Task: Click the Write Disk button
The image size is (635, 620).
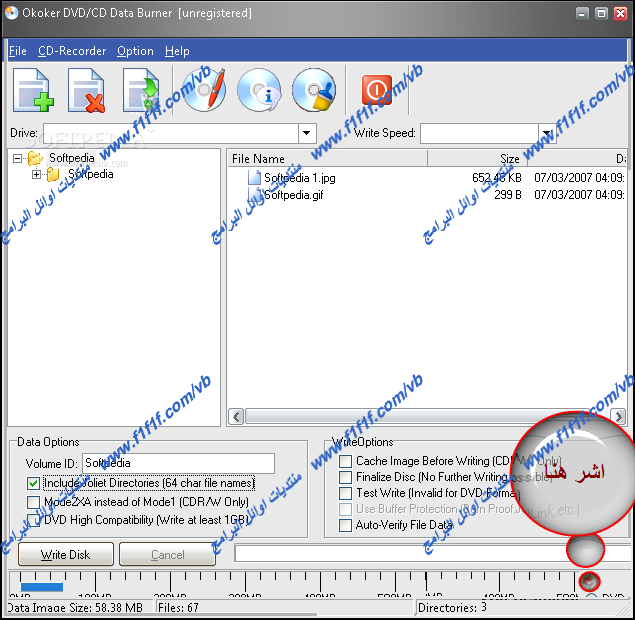Action: coord(65,554)
